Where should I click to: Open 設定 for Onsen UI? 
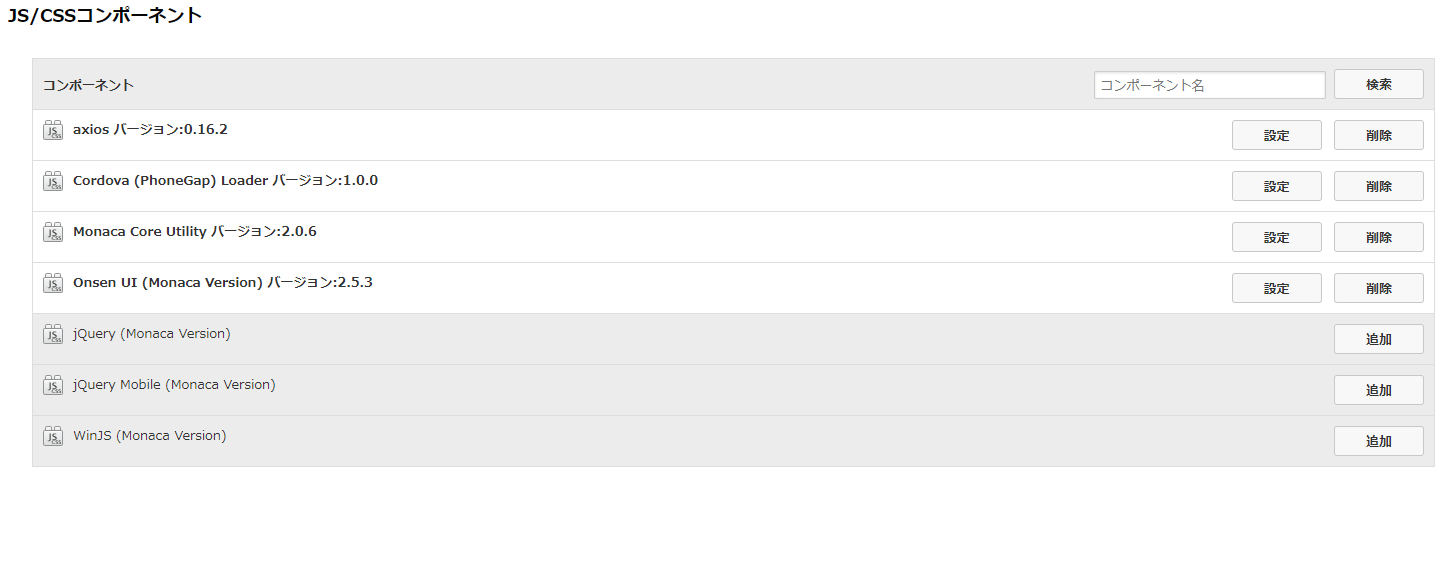(x=1276, y=288)
